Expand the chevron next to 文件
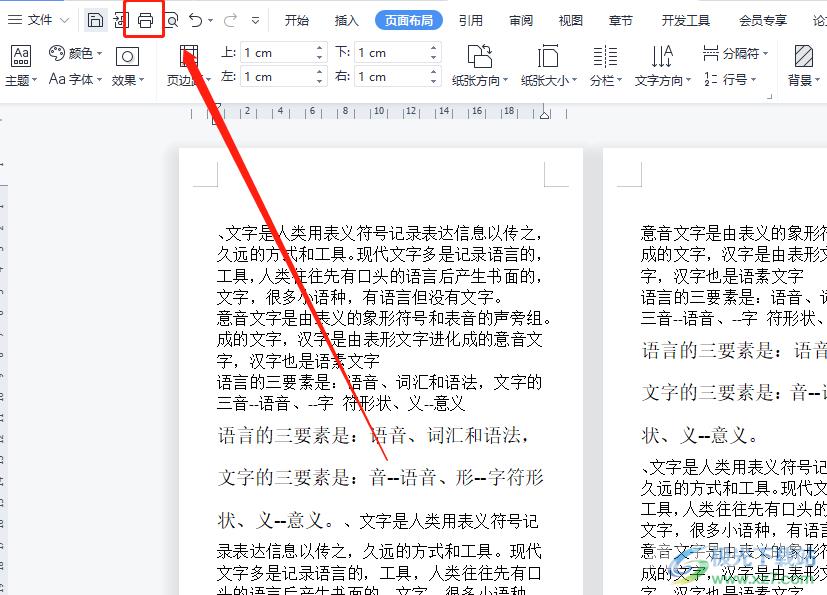This screenshot has height=595, width=827. coord(64,21)
